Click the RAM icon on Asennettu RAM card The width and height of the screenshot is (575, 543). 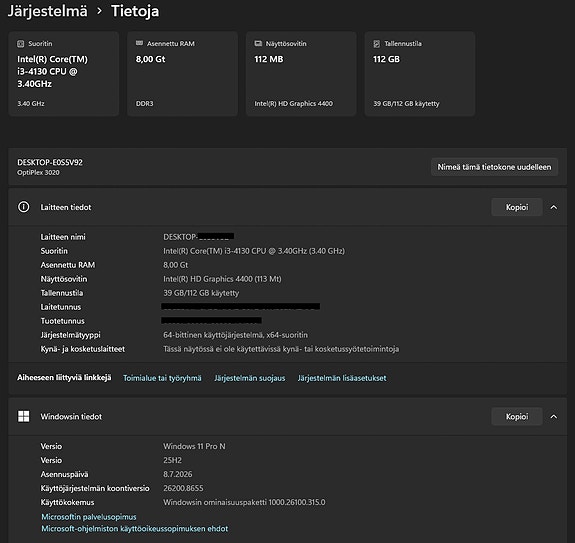(139, 43)
